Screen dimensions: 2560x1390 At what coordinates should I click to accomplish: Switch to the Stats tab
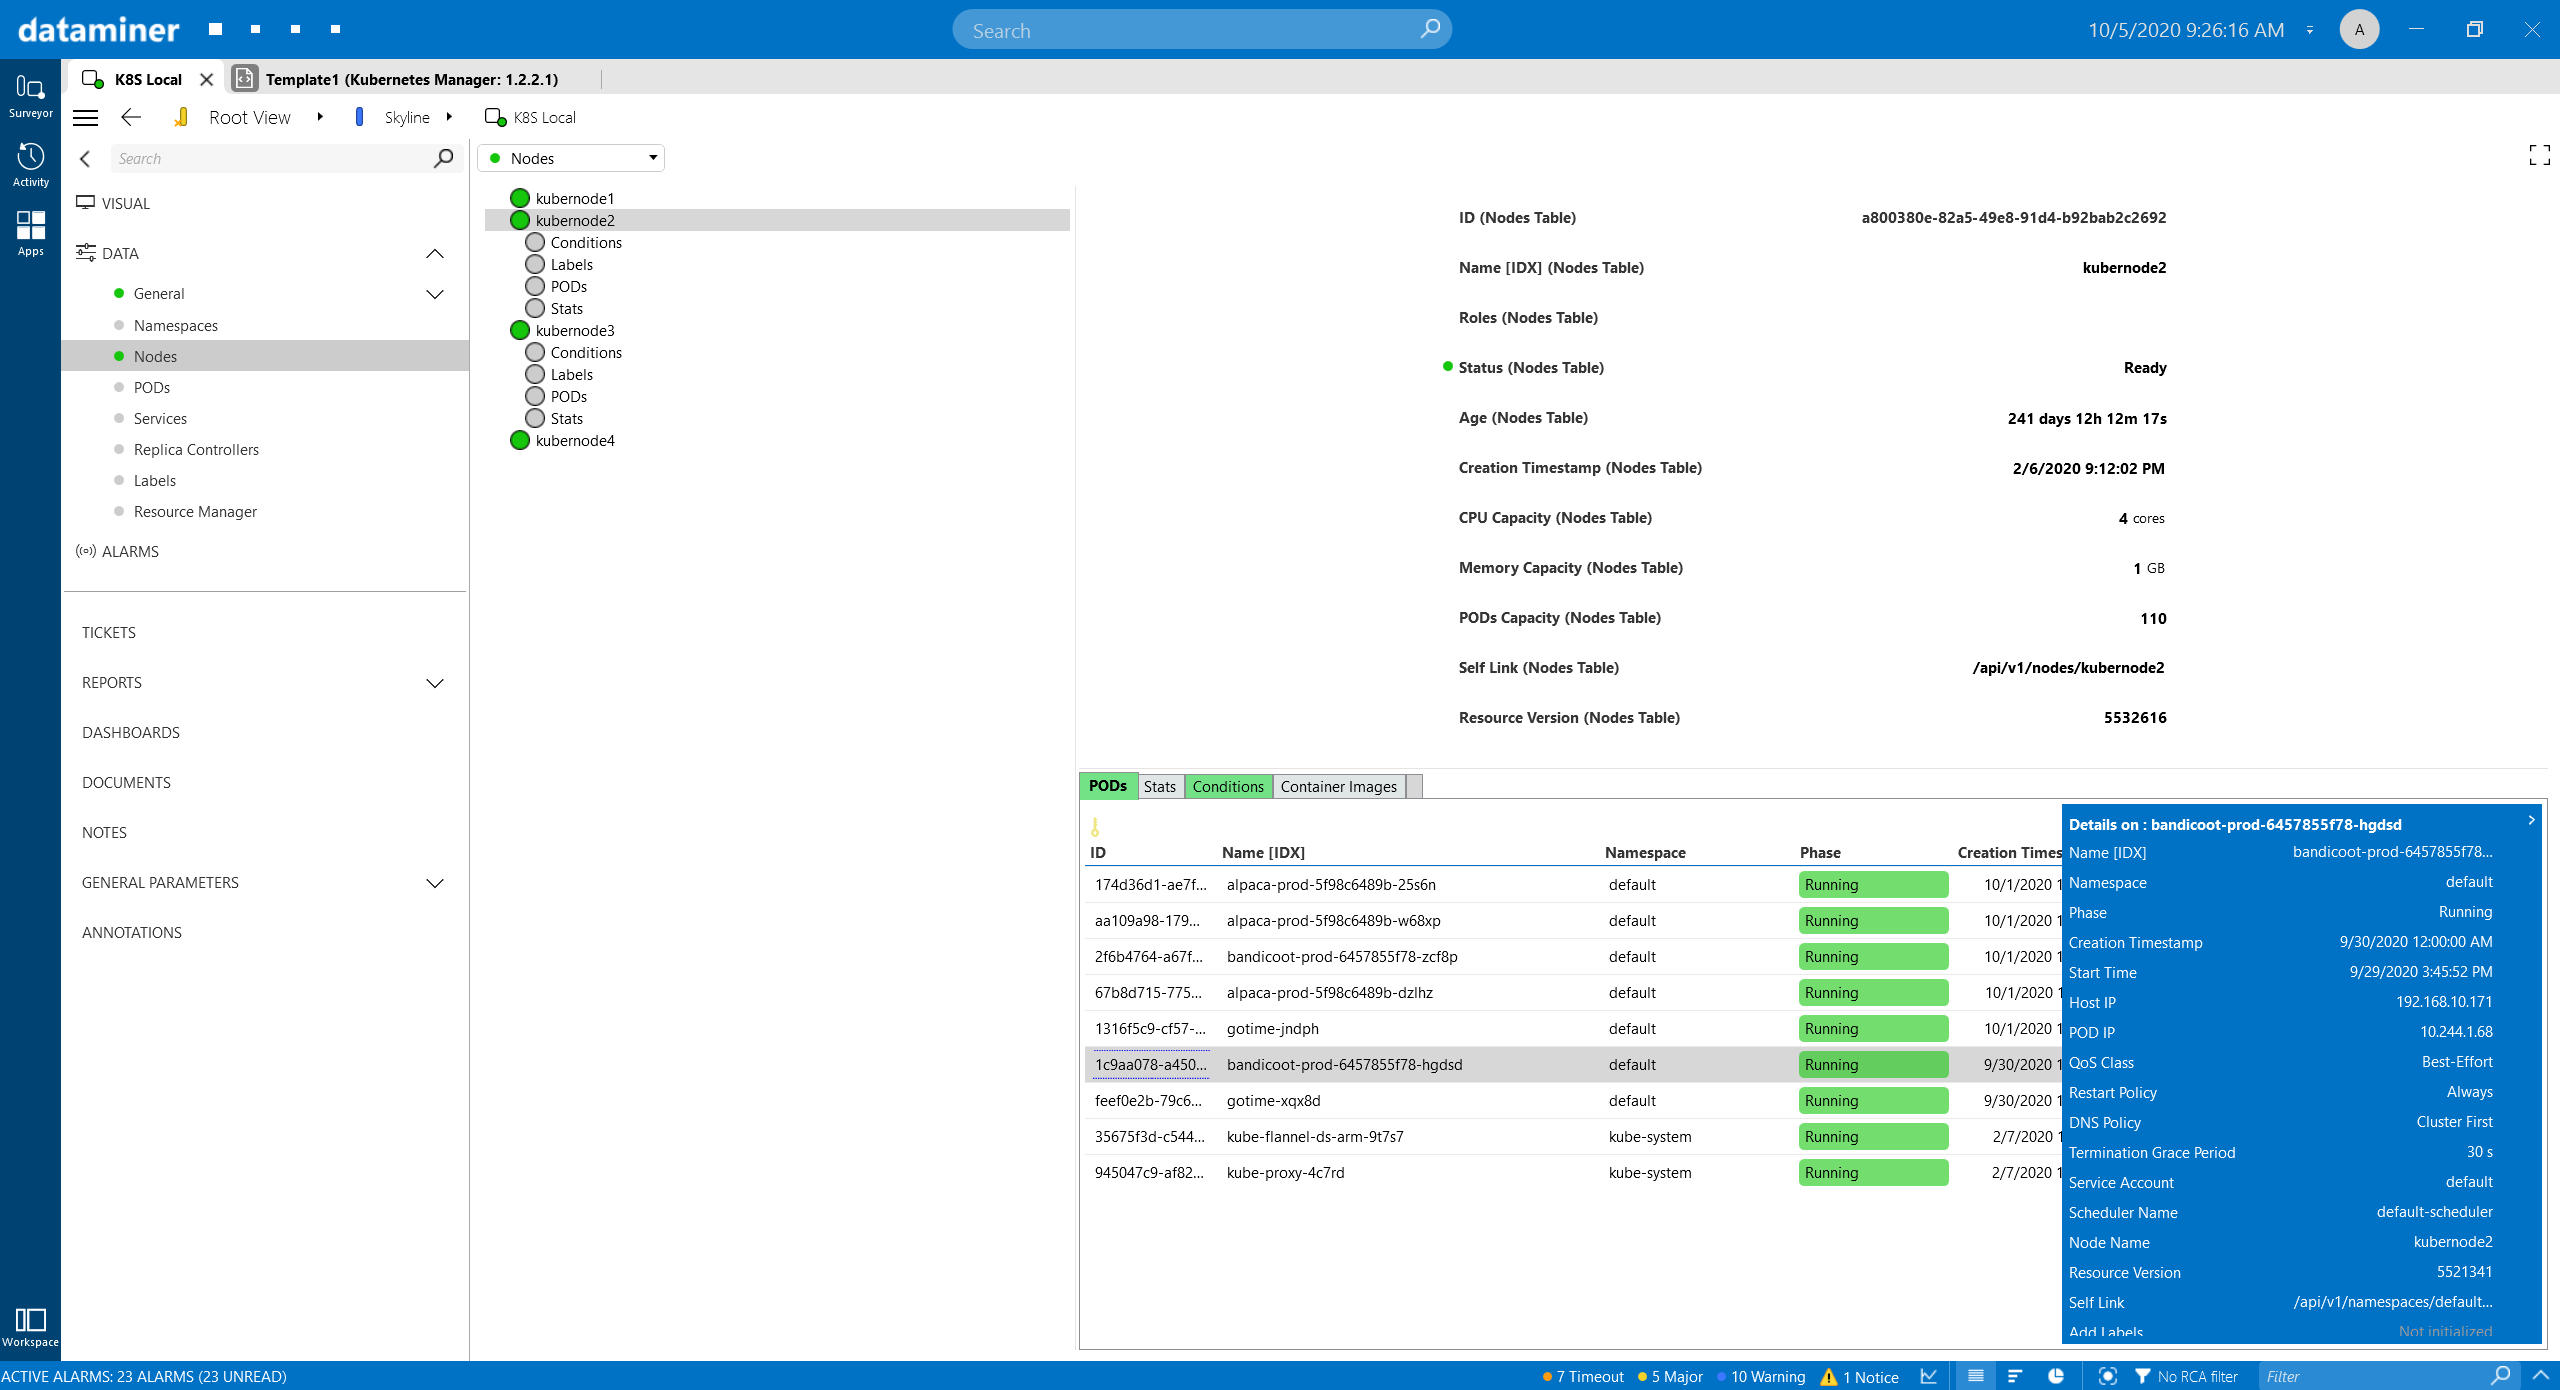(1159, 787)
